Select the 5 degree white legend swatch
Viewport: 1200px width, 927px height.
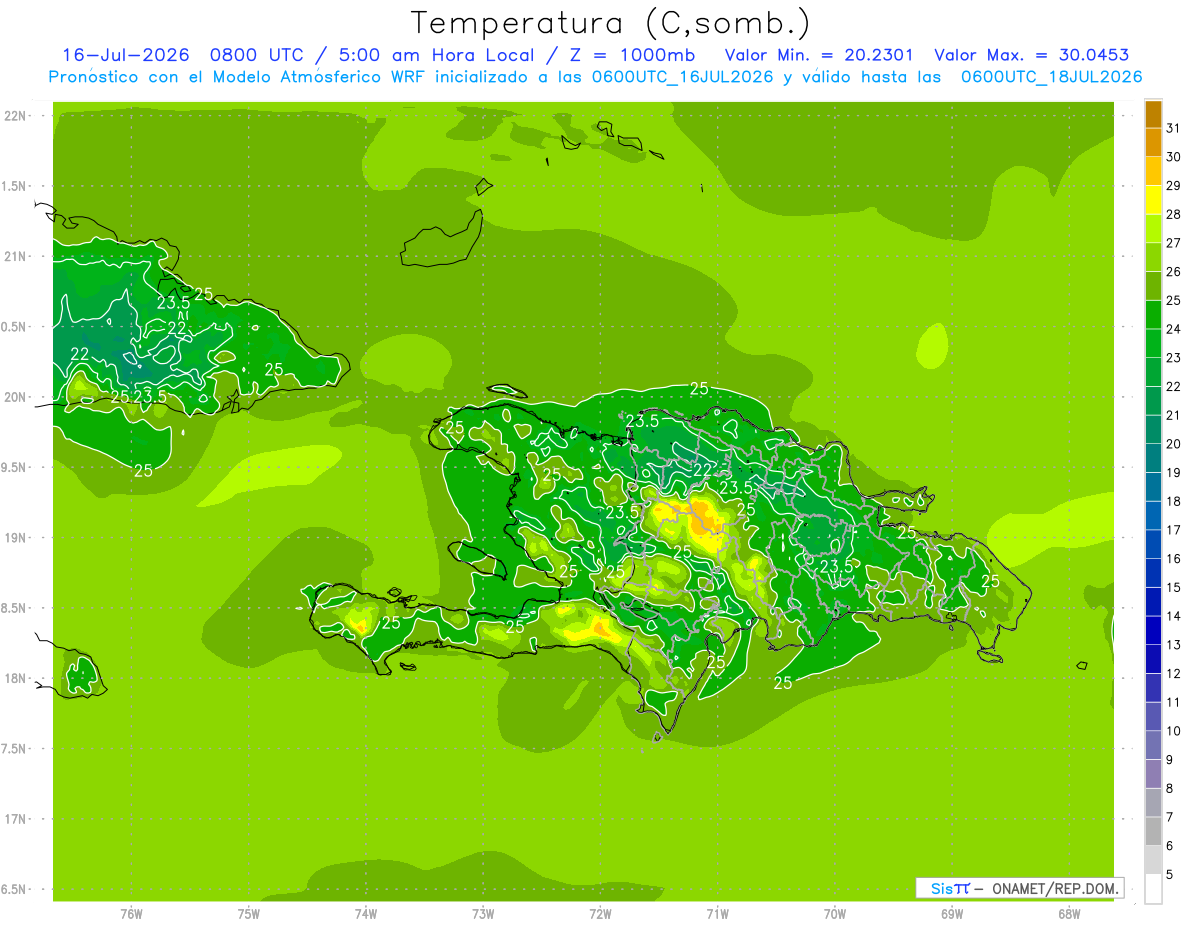coord(1153,889)
